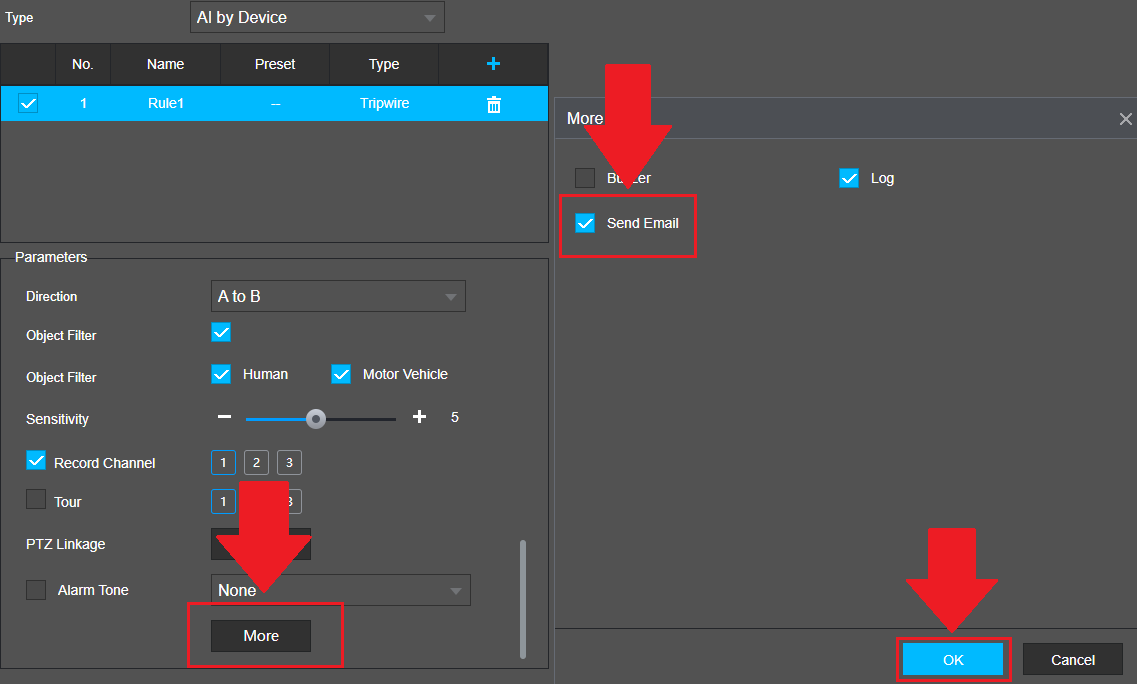Click the PTZ Linkage label
Image resolution: width=1137 pixels, height=684 pixels.
pos(65,544)
